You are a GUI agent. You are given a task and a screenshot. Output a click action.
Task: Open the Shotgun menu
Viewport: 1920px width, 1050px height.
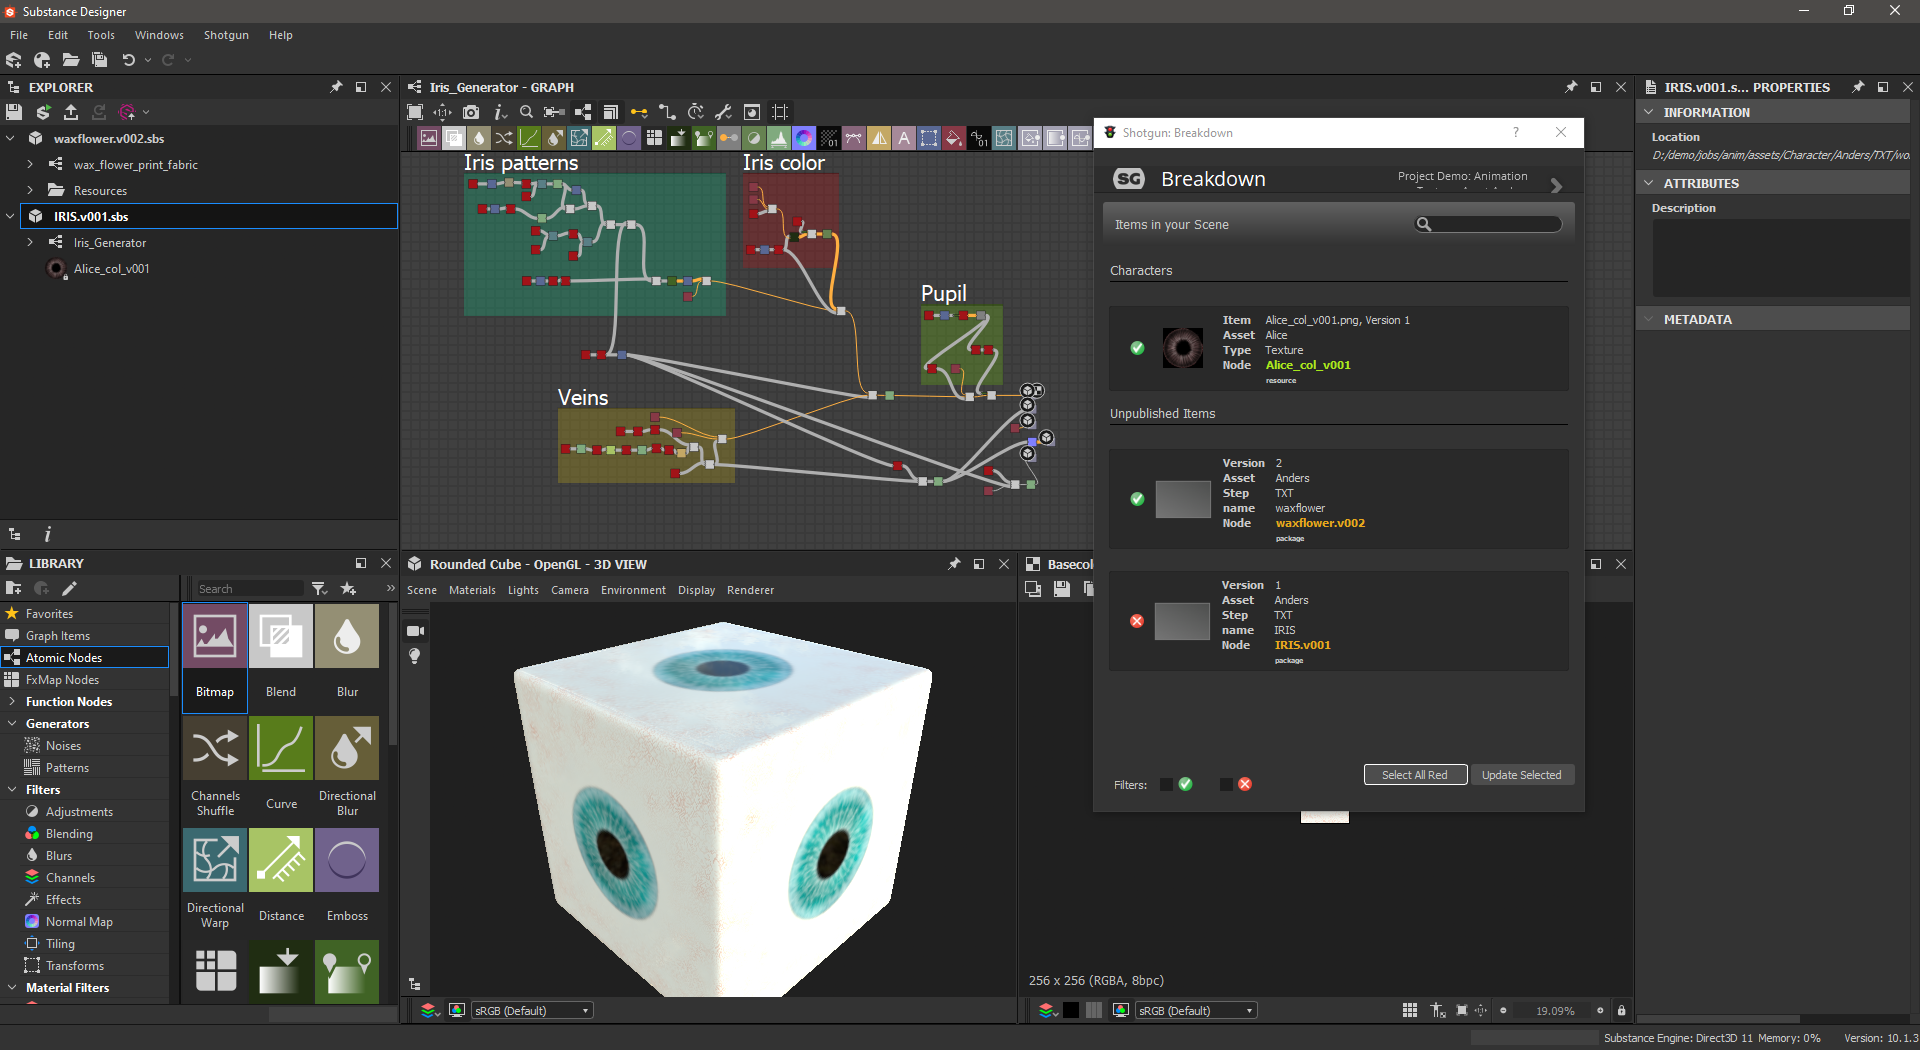pos(226,35)
